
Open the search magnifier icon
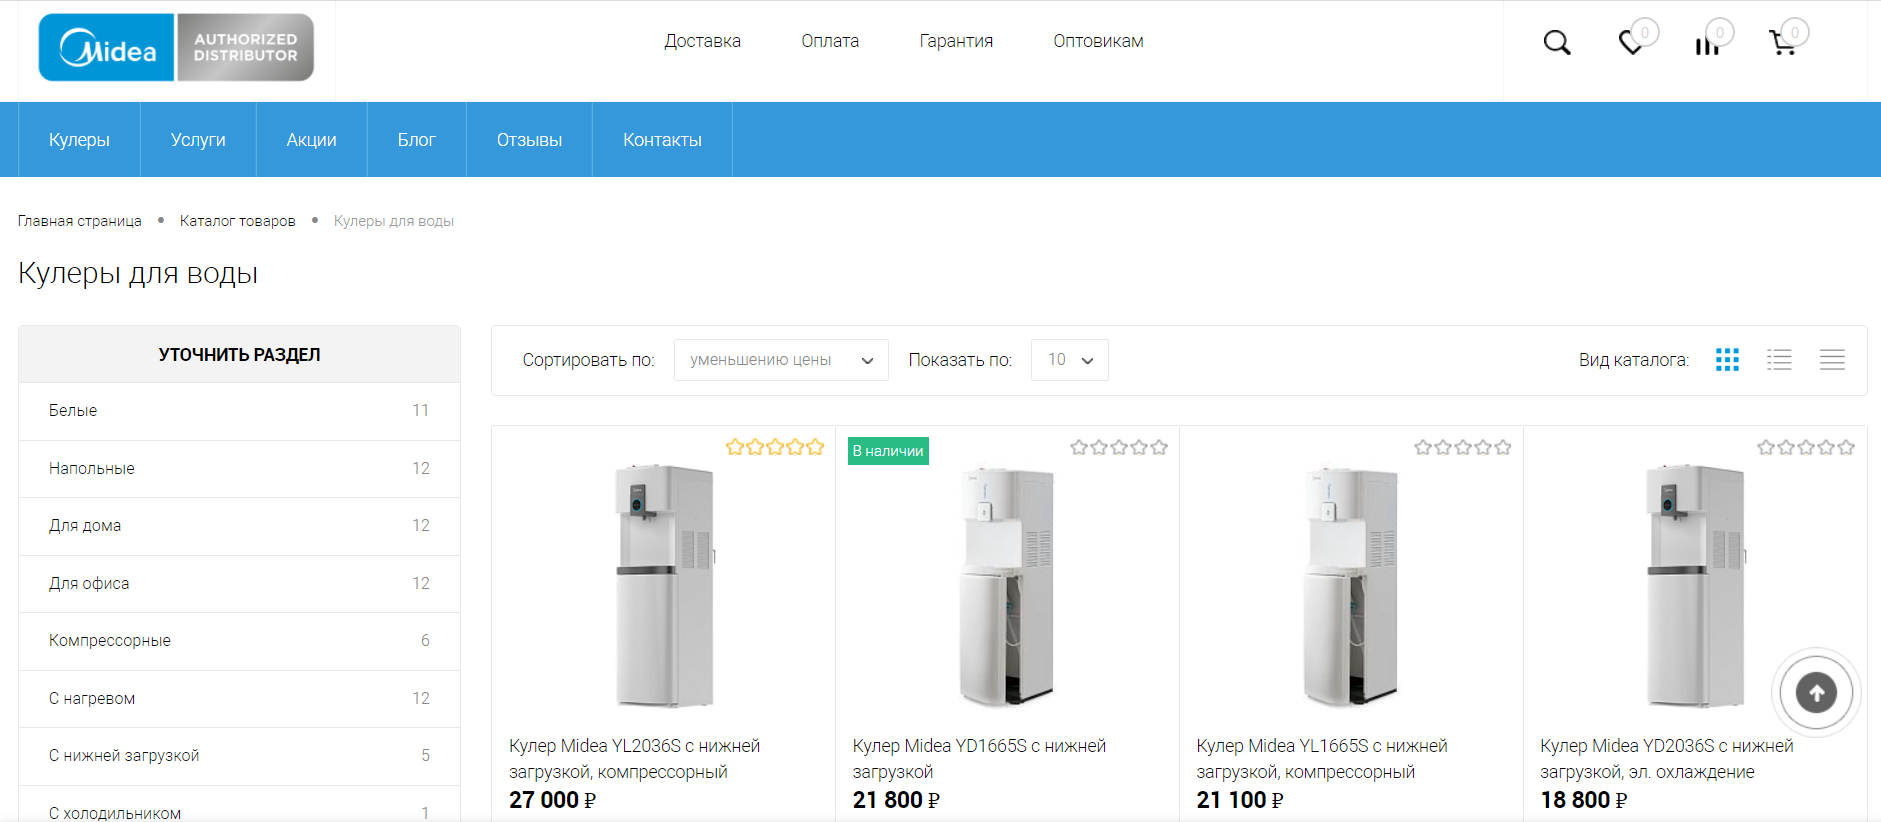1557,42
